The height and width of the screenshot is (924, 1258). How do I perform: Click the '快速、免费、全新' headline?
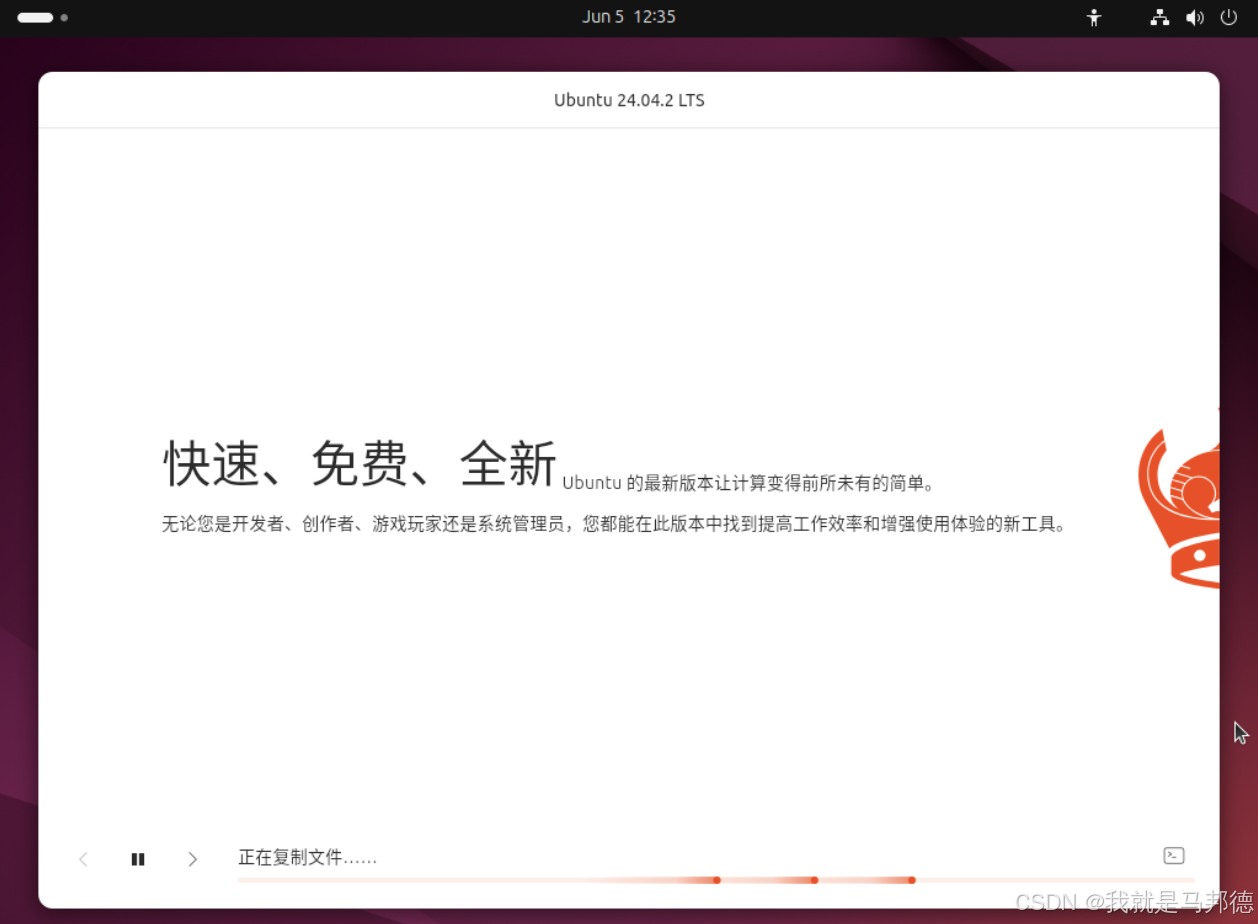click(x=360, y=464)
